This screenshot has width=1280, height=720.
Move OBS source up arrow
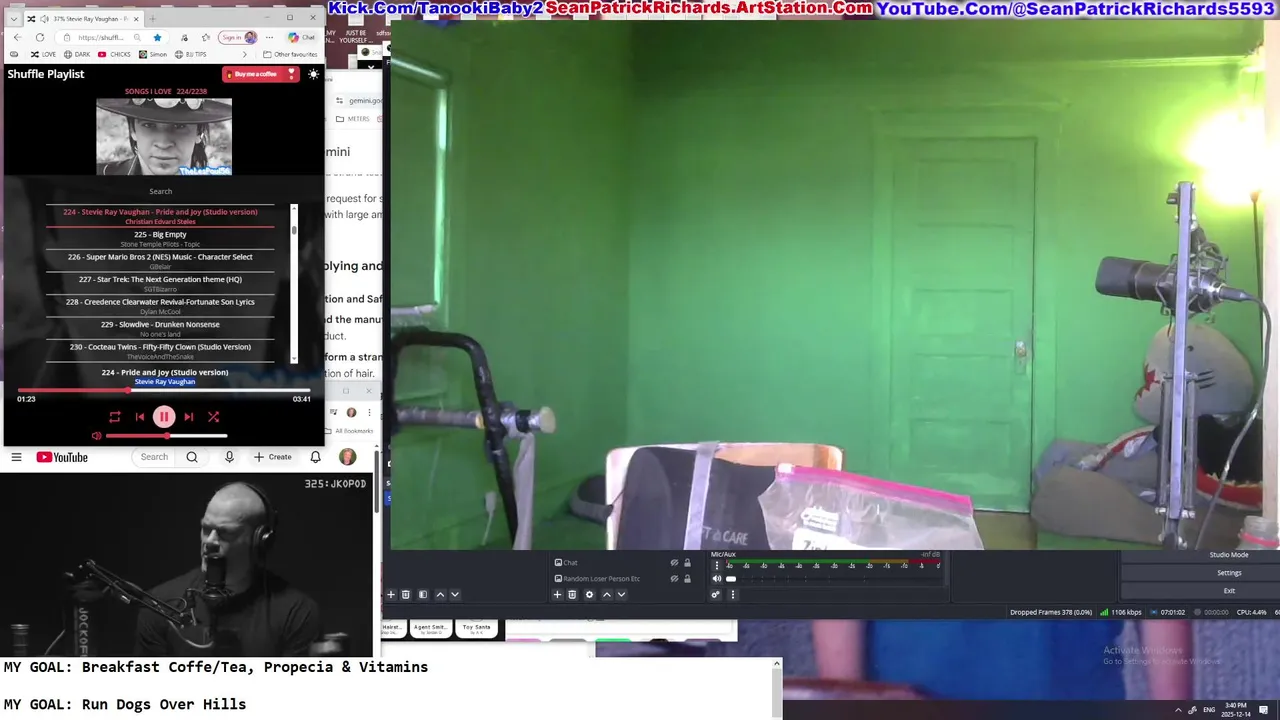point(606,594)
